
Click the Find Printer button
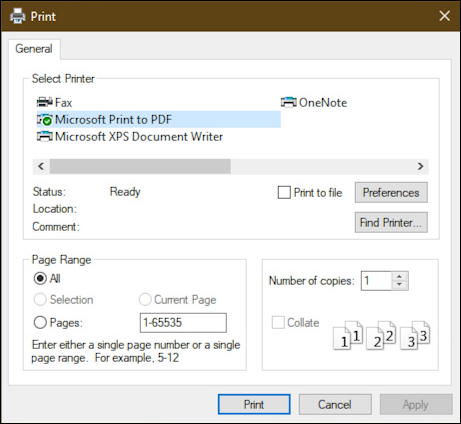(391, 222)
